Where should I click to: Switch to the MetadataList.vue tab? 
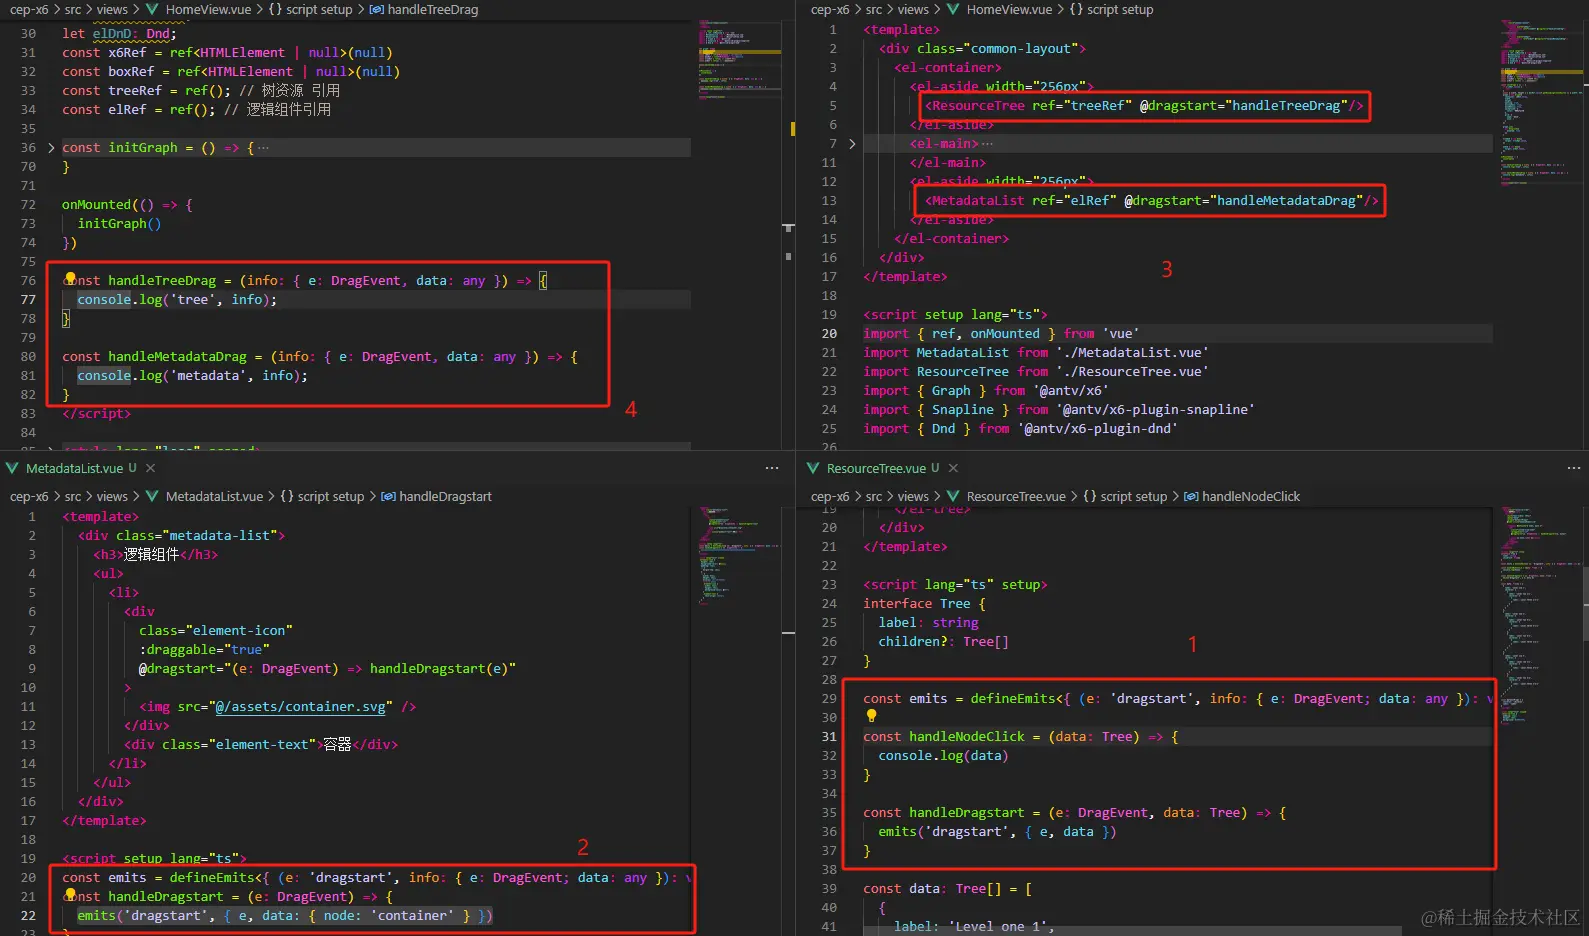pyautogui.click(x=74, y=468)
